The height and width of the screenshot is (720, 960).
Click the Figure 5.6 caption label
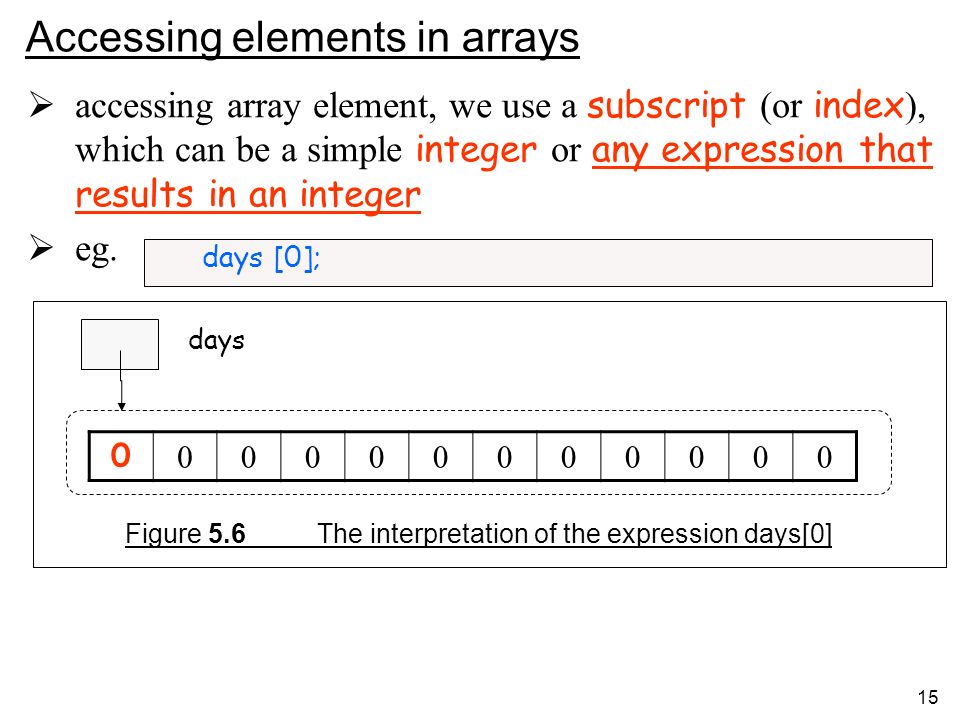[x=186, y=534]
